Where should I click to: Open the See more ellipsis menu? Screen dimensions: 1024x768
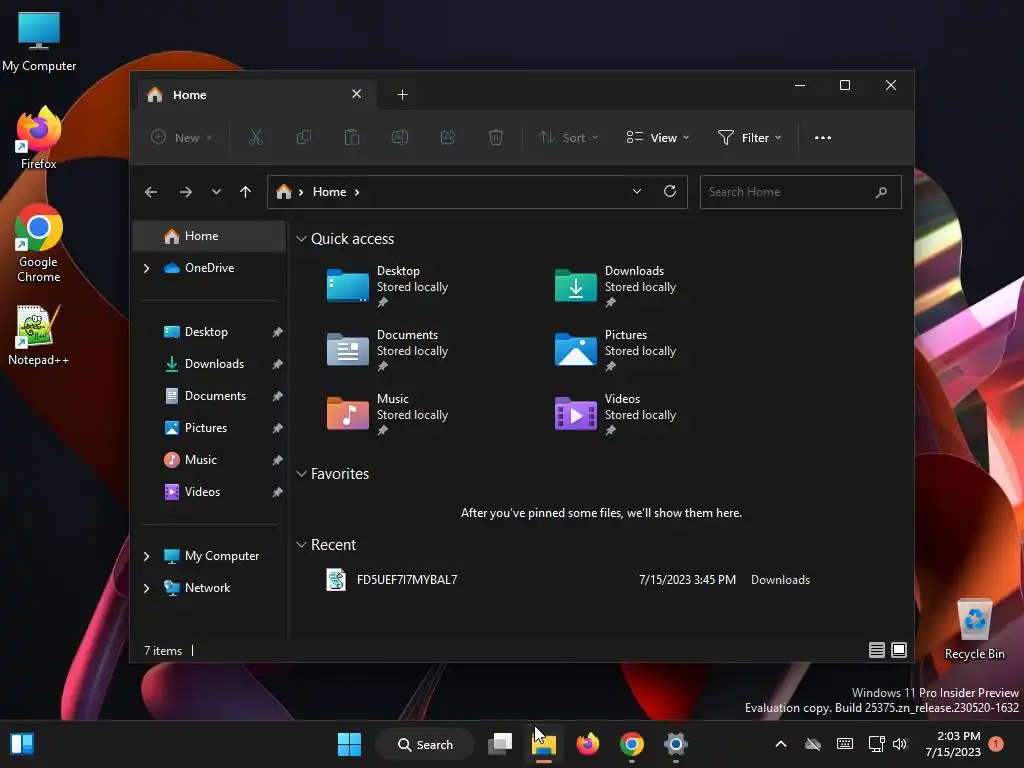click(x=823, y=138)
